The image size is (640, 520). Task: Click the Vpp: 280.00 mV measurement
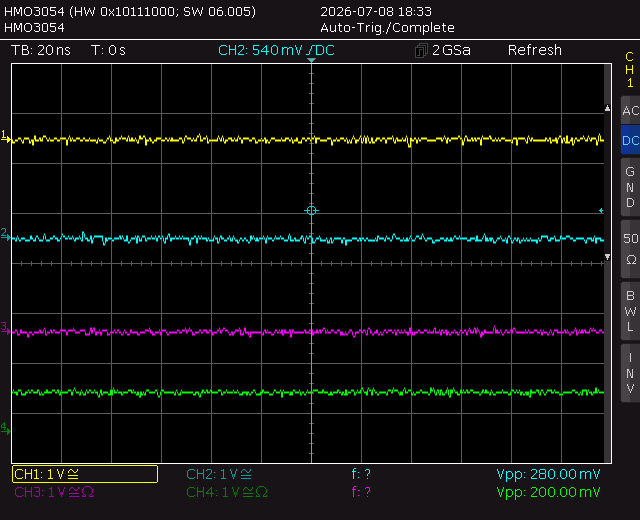pos(548,474)
